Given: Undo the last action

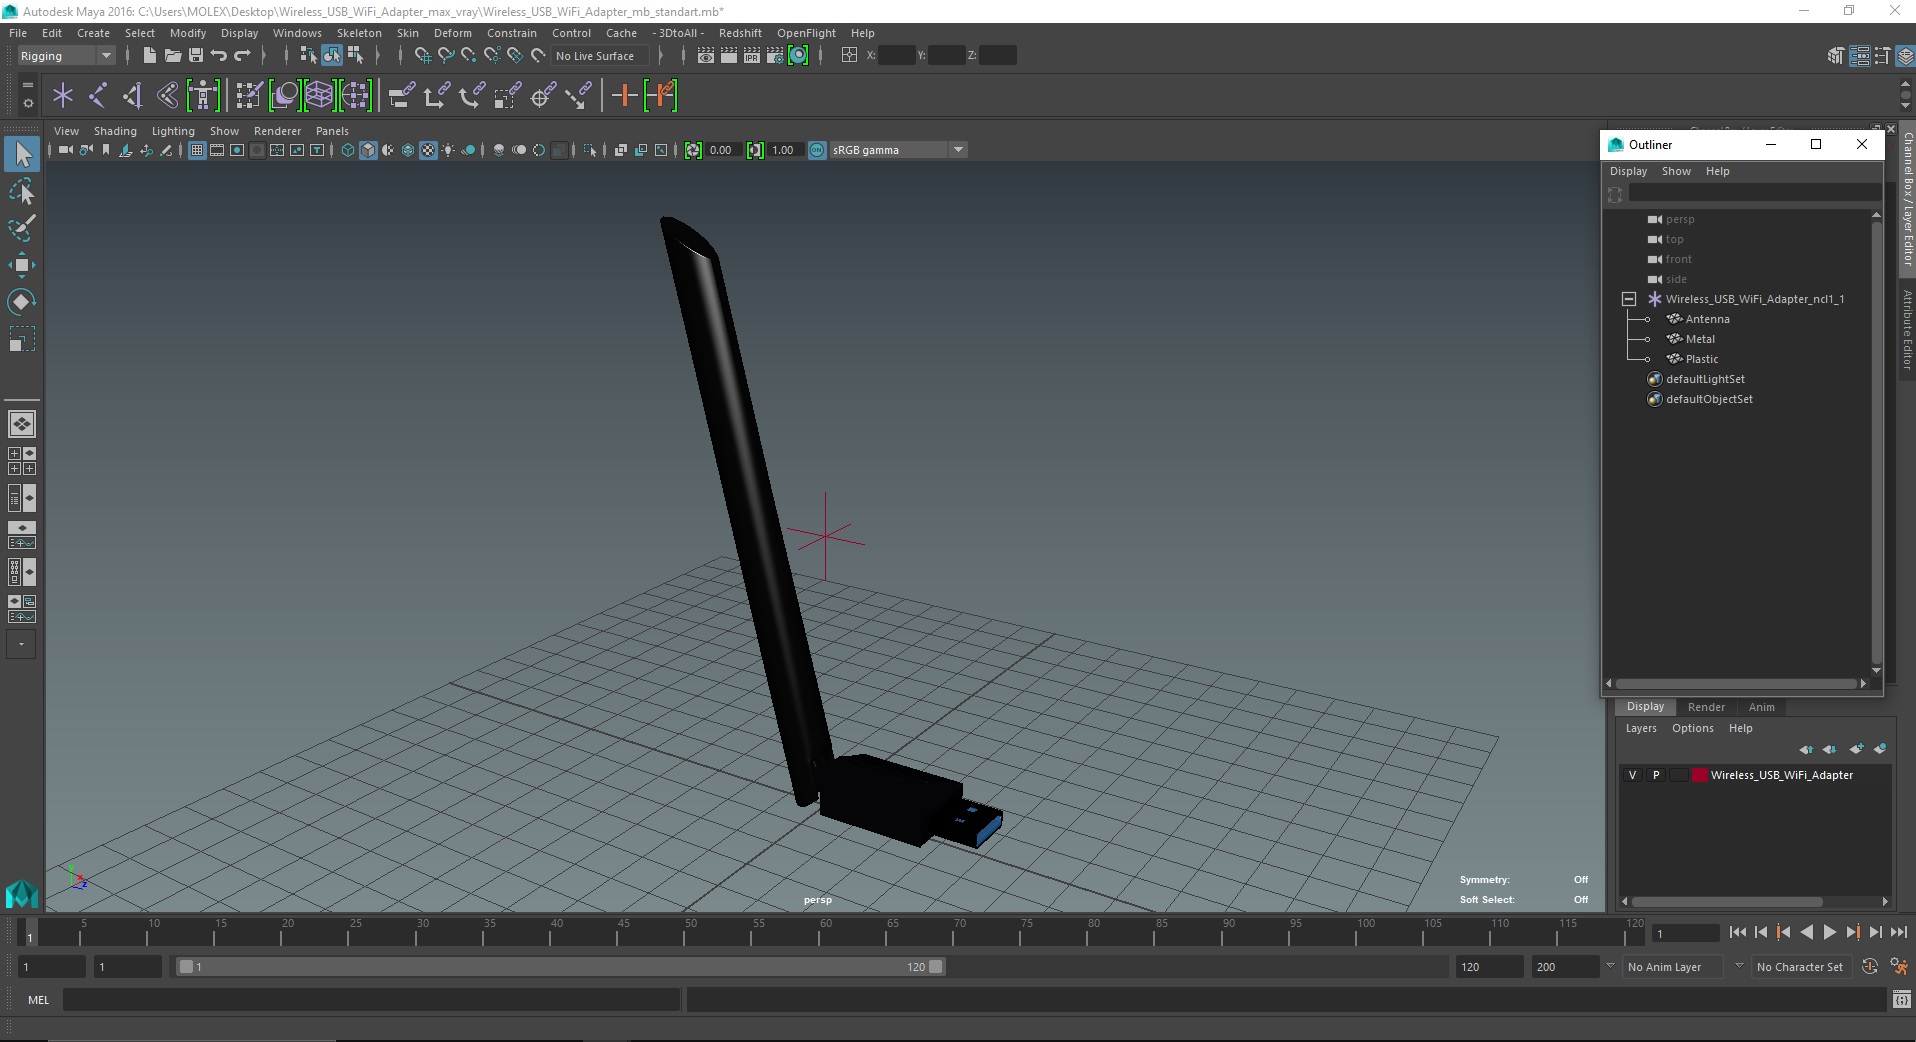Looking at the screenshot, I should point(218,56).
